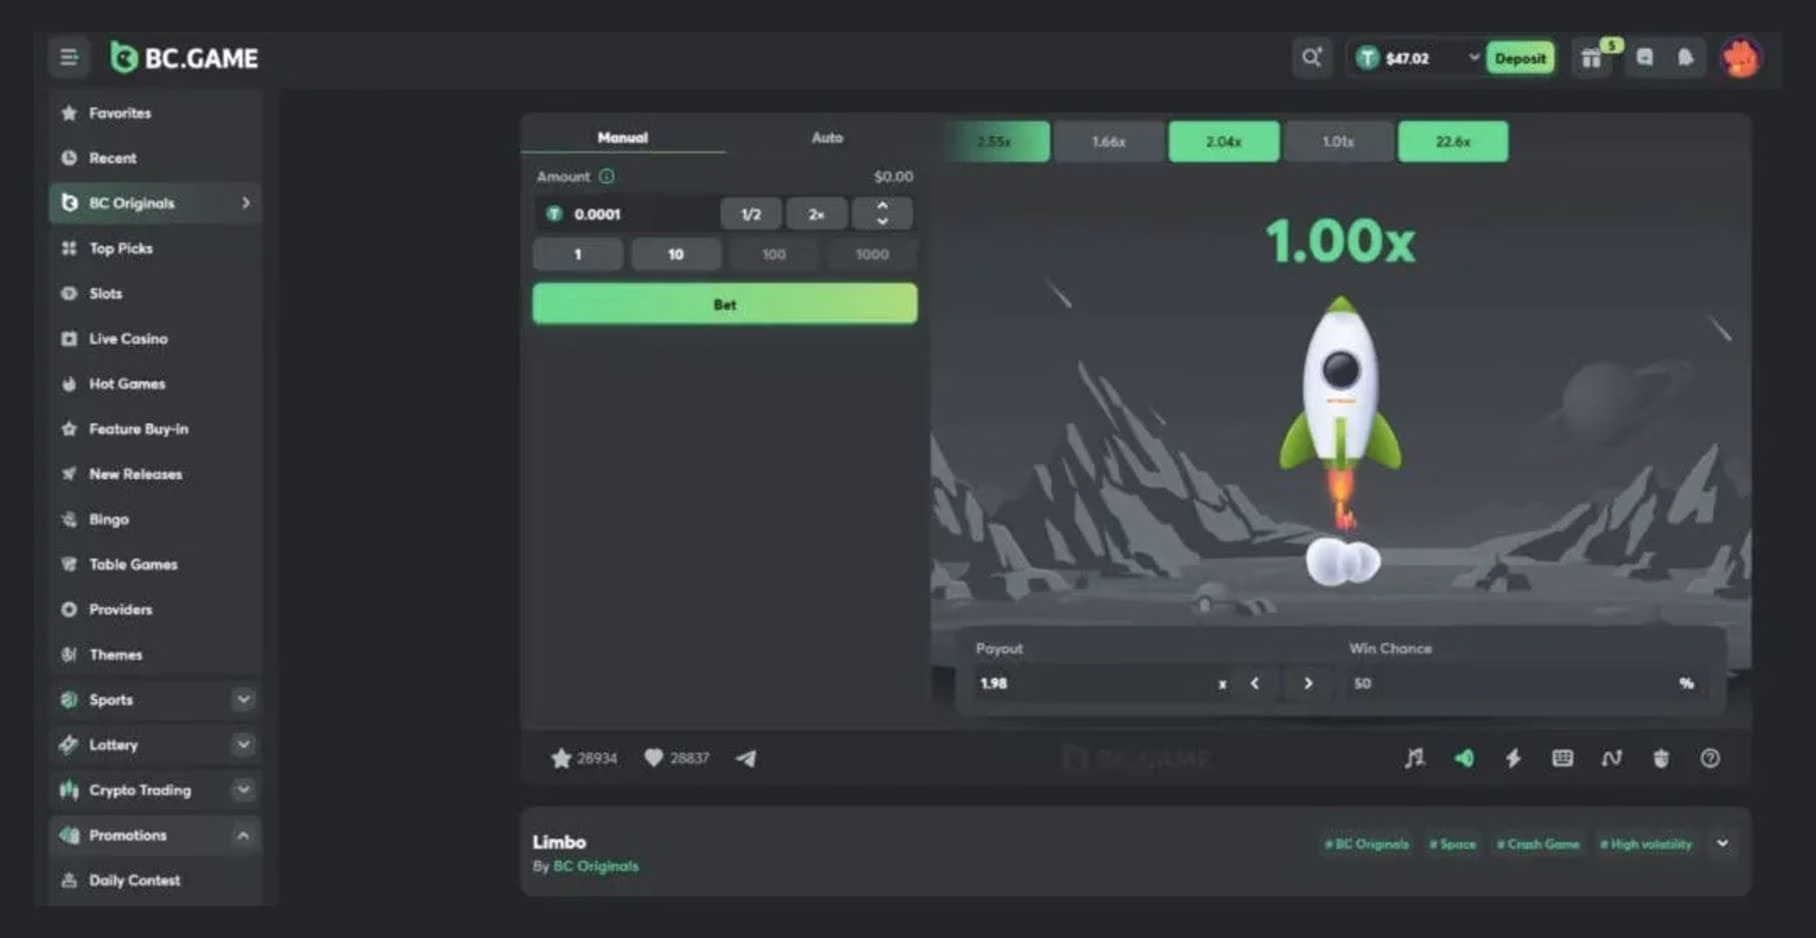Open the search icon in header

click(x=1311, y=58)
